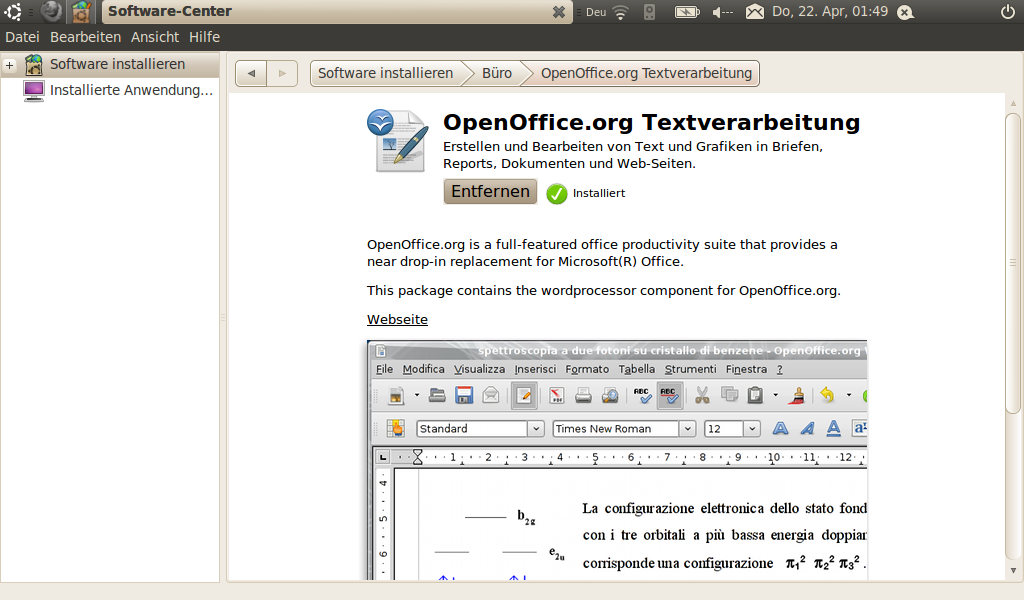Open the Hilfe menu
The image size is (1024, 600).
click(204, 37)
